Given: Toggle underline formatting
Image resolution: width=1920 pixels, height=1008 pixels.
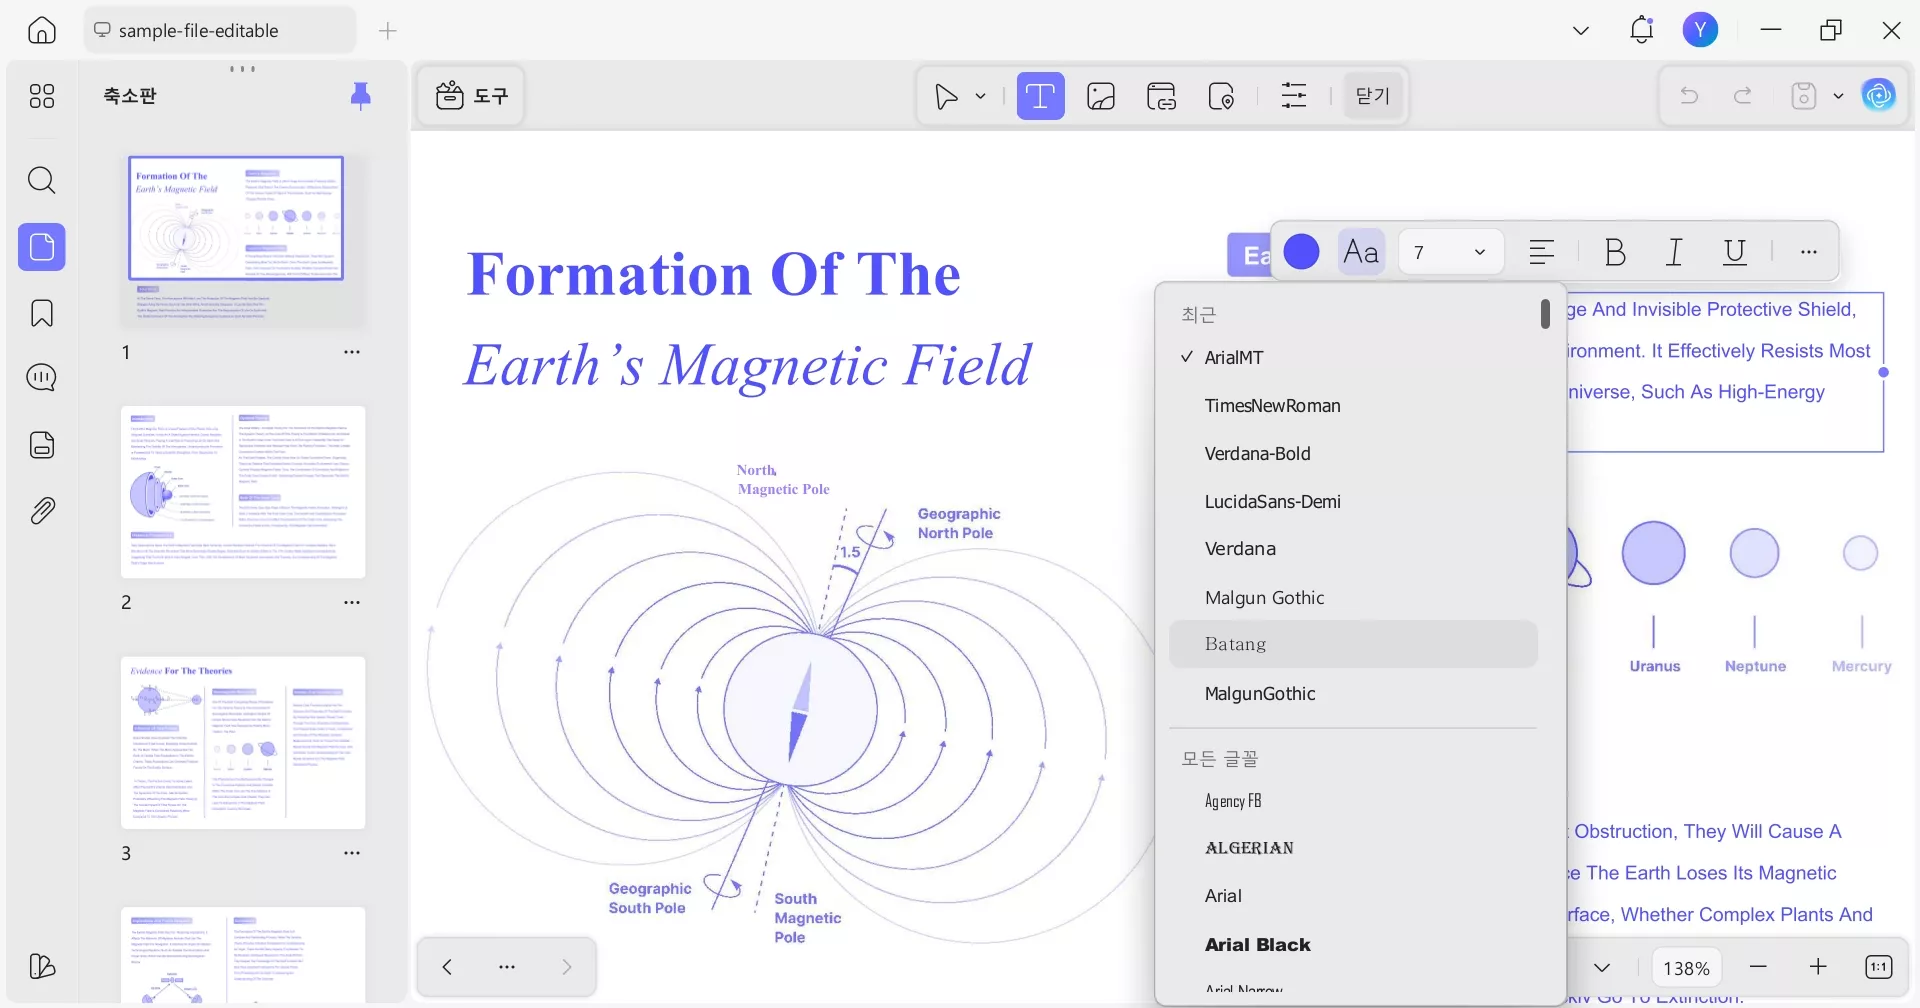Looking at the screenshot, I should click(x=1734, y=253).
